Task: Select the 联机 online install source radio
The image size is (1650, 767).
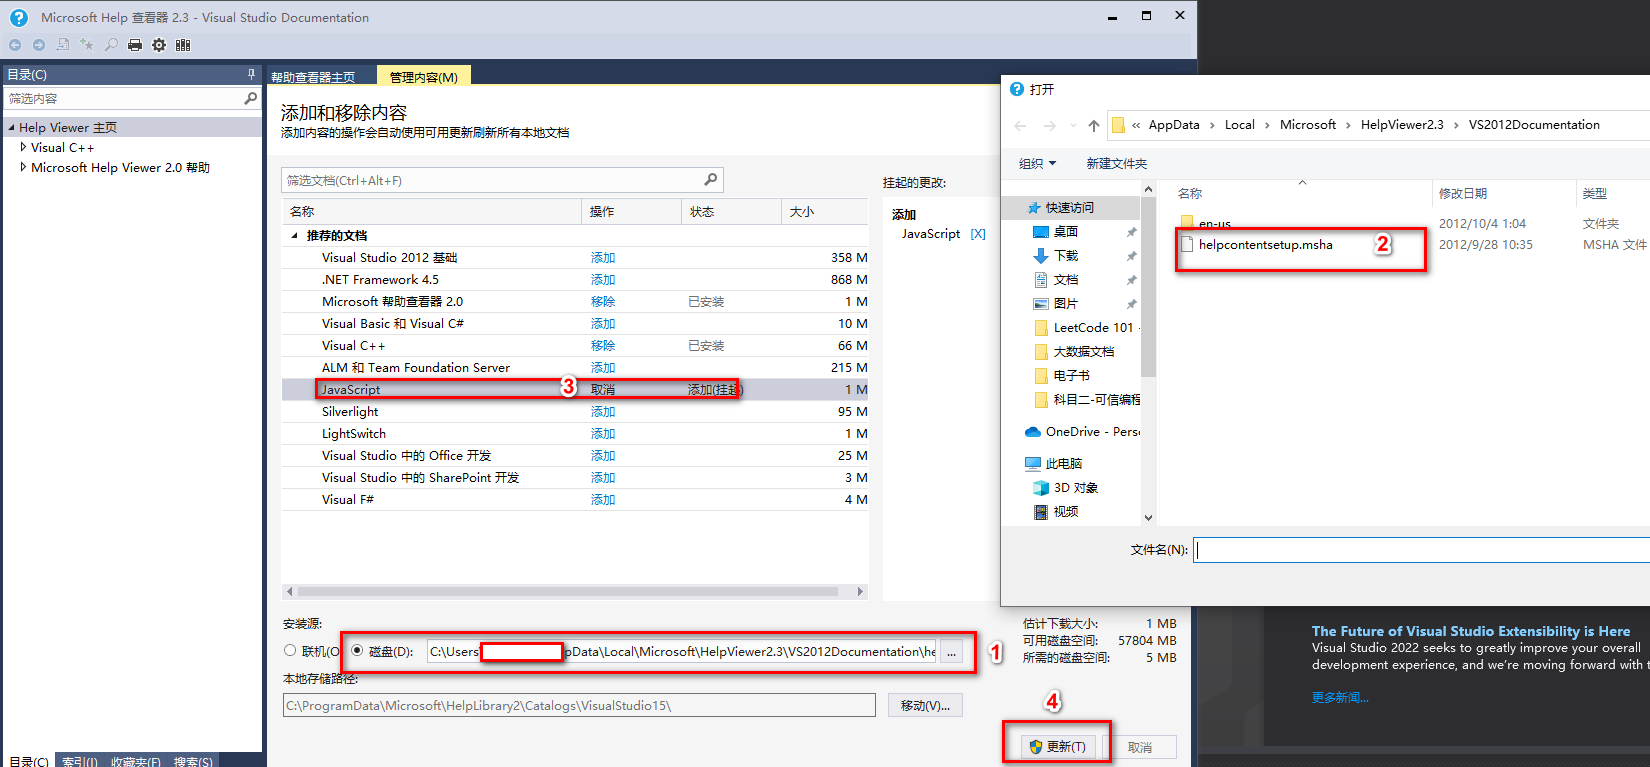Action: (290, 650)
